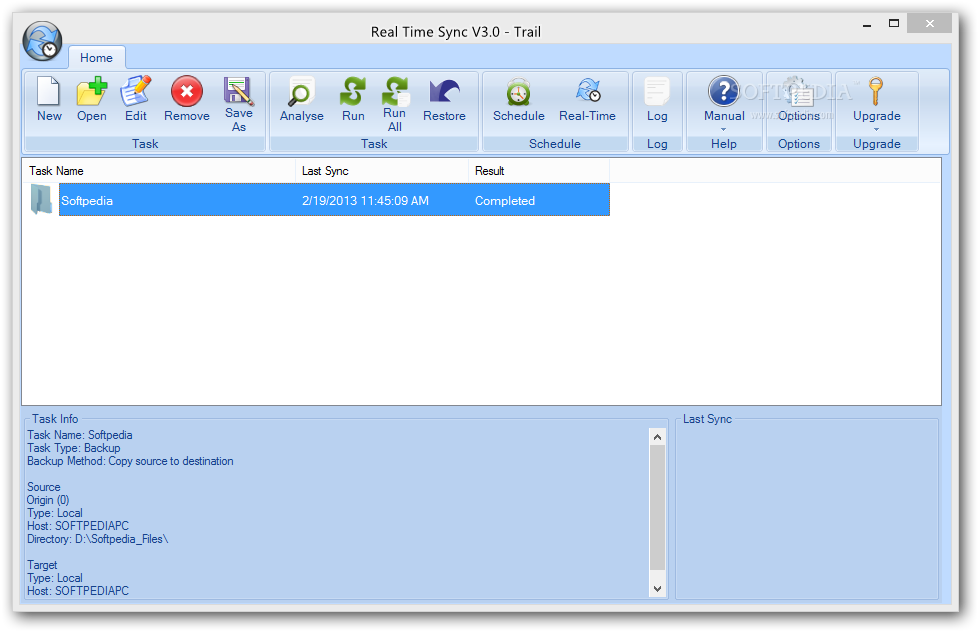
Task: Click 'Task Name: Softpedia' info line
Action: click(79, 435)
